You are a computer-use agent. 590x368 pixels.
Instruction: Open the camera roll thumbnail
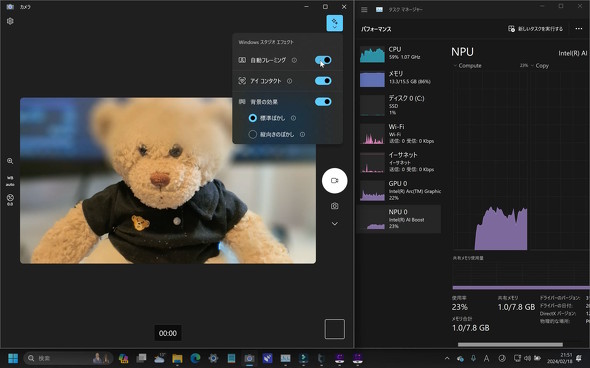pos(335,329)
